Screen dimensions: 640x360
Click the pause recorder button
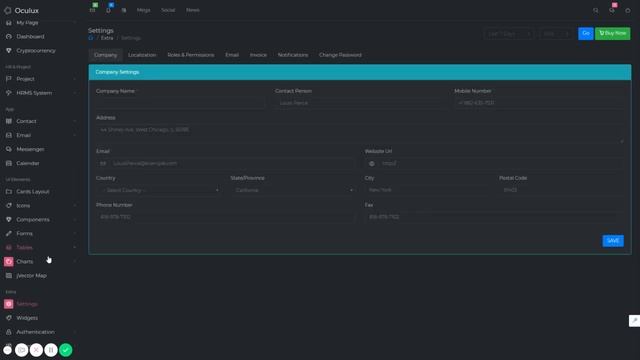point(51,350)
